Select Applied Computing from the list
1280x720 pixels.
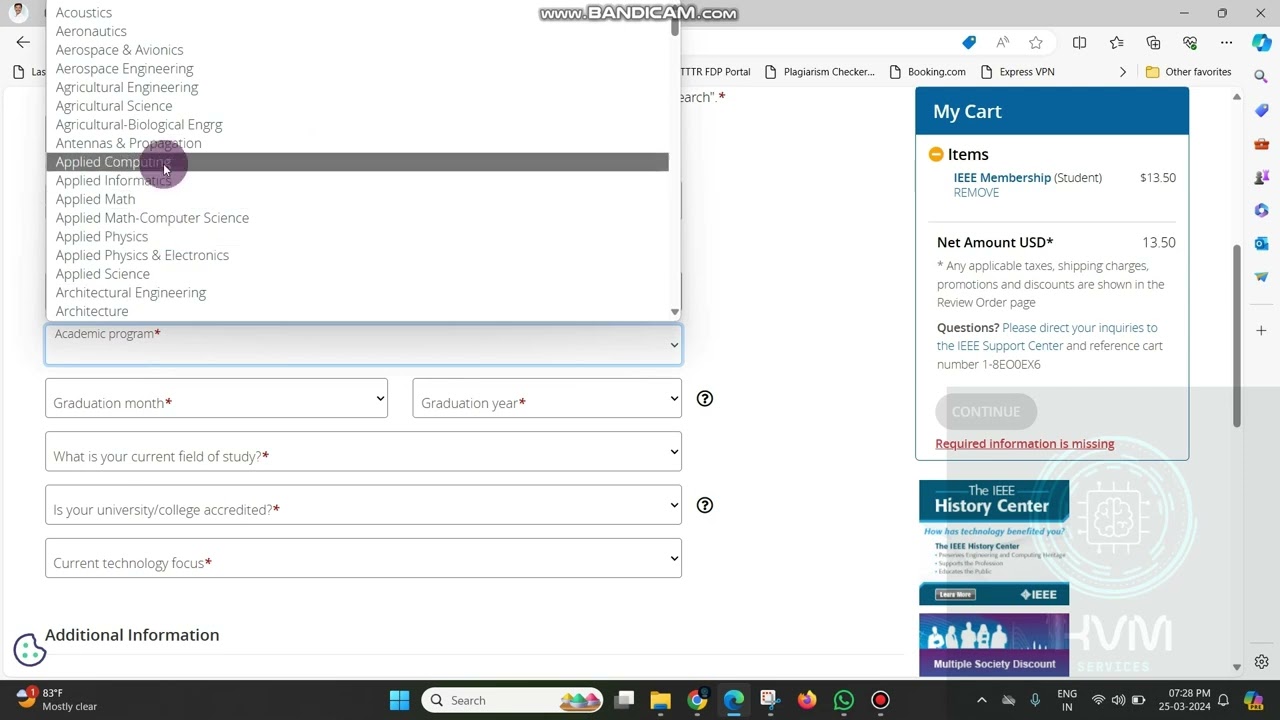point(357,162)
